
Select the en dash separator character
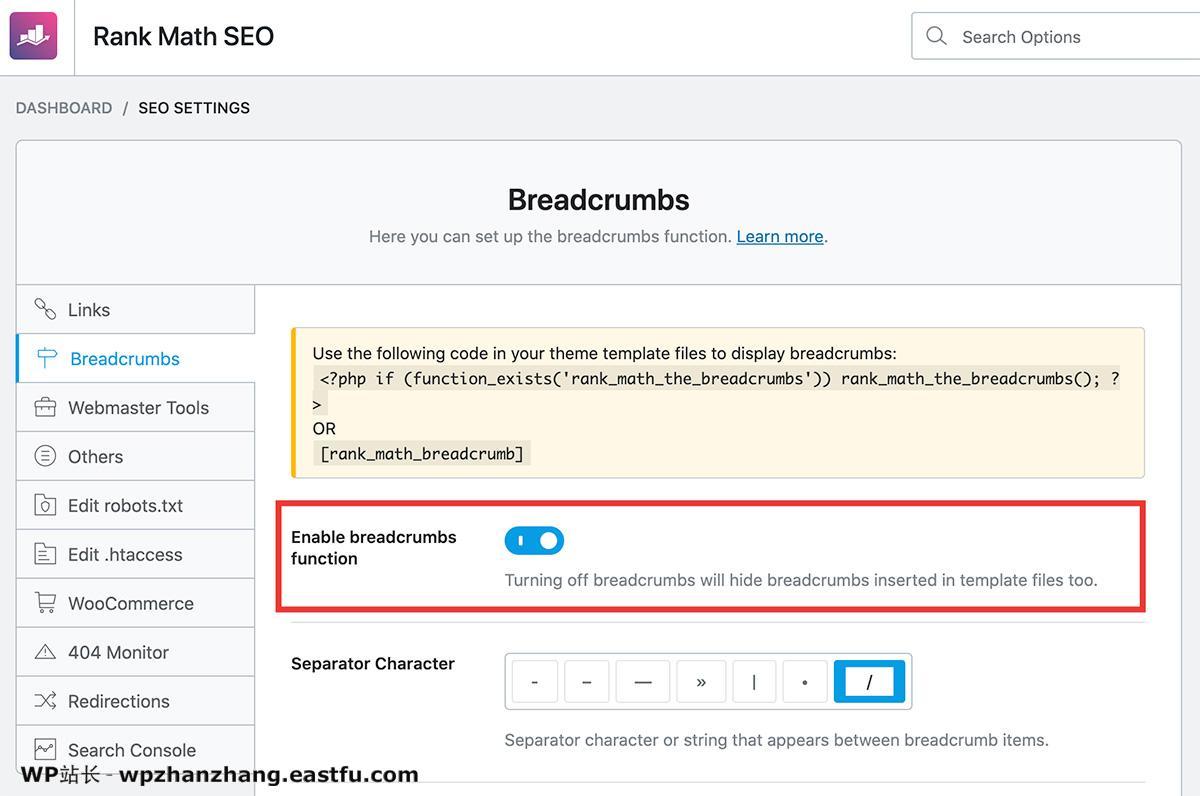[x=587, y=682]
